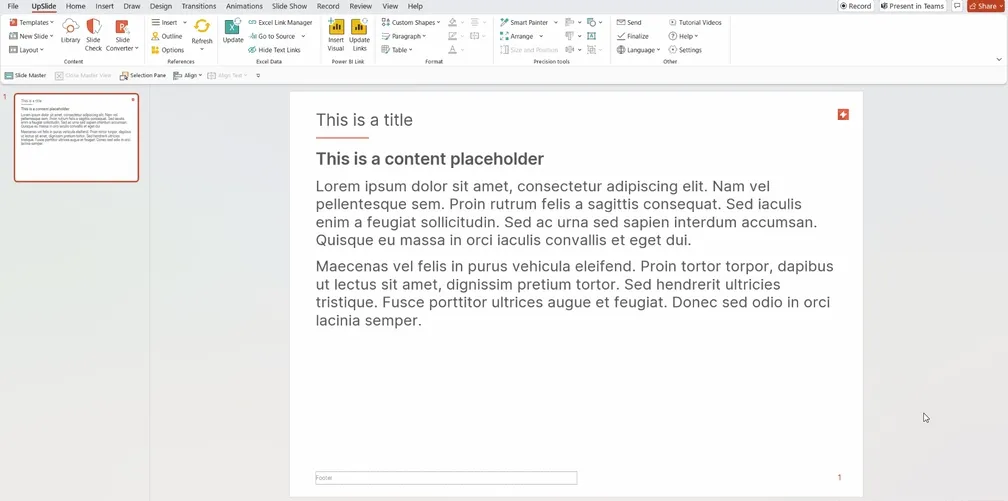Activate the Smart Painter tool
1008x501 pixels.
coord(524,23)
